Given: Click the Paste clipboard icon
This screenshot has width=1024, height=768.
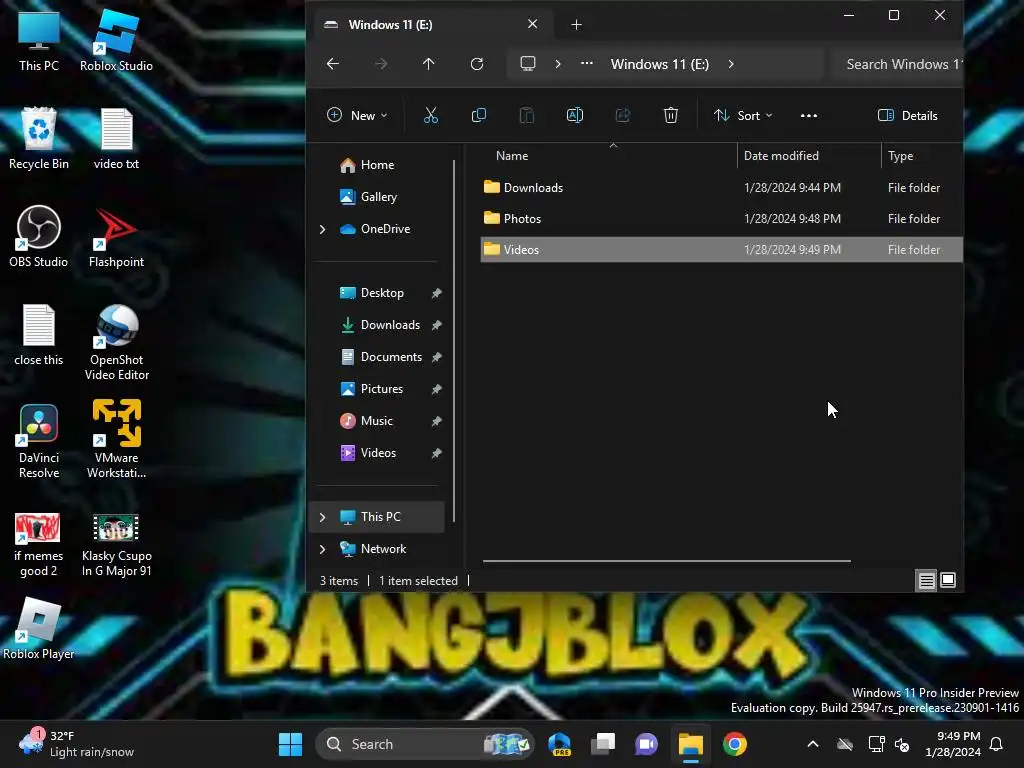Looking at the screenshot, I should click(x=526, y=116).
